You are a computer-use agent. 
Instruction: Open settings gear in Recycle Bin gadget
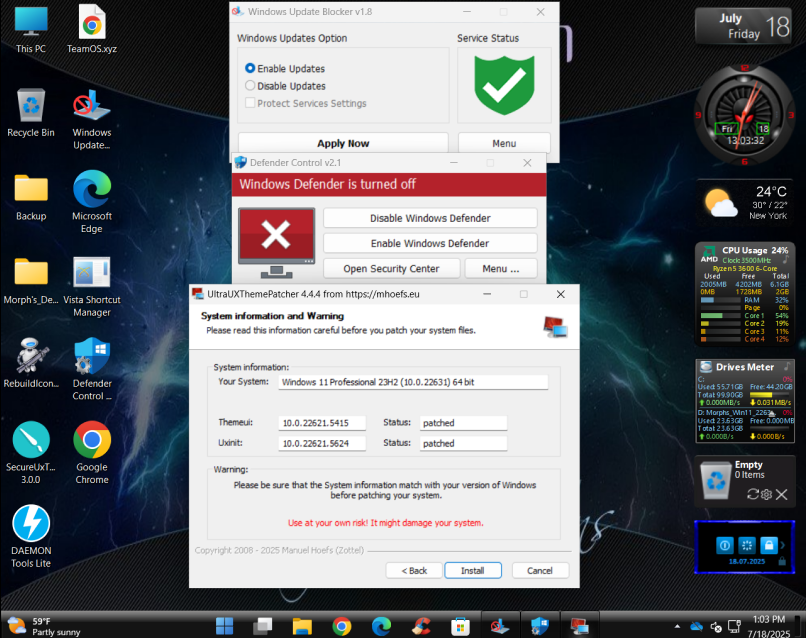point(766,494)
